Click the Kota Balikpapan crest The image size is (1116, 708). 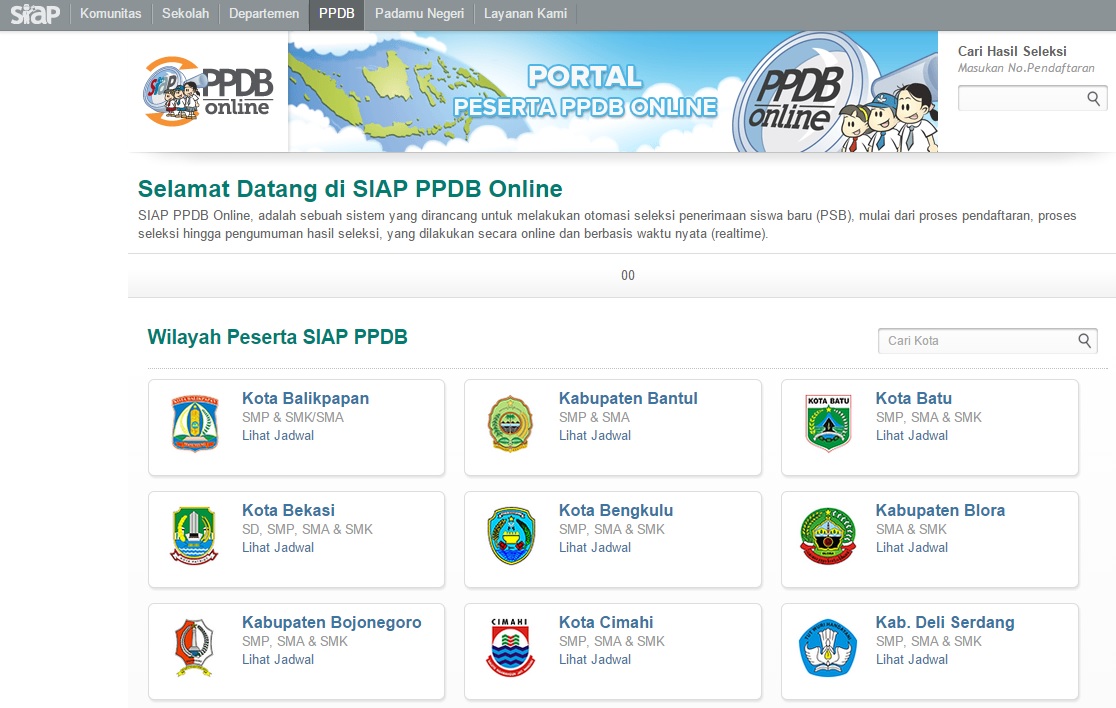(x=194, y=424)
